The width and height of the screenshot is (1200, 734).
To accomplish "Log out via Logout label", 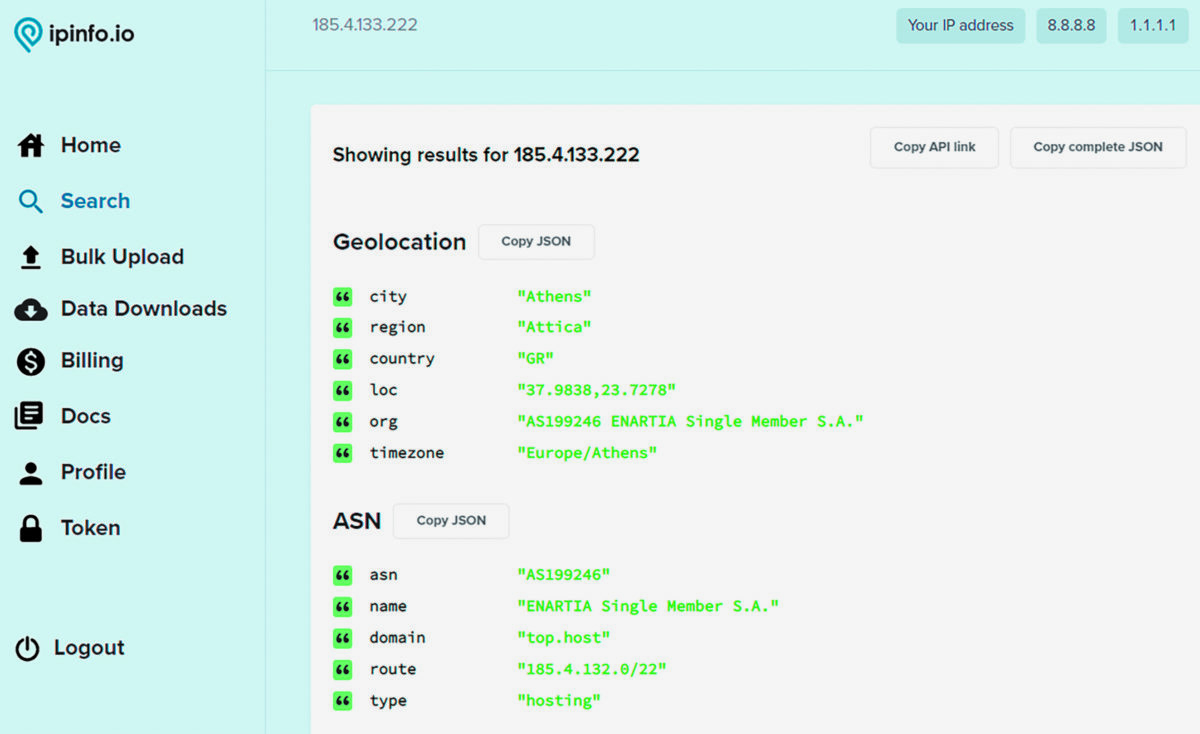I will (89, 648).
